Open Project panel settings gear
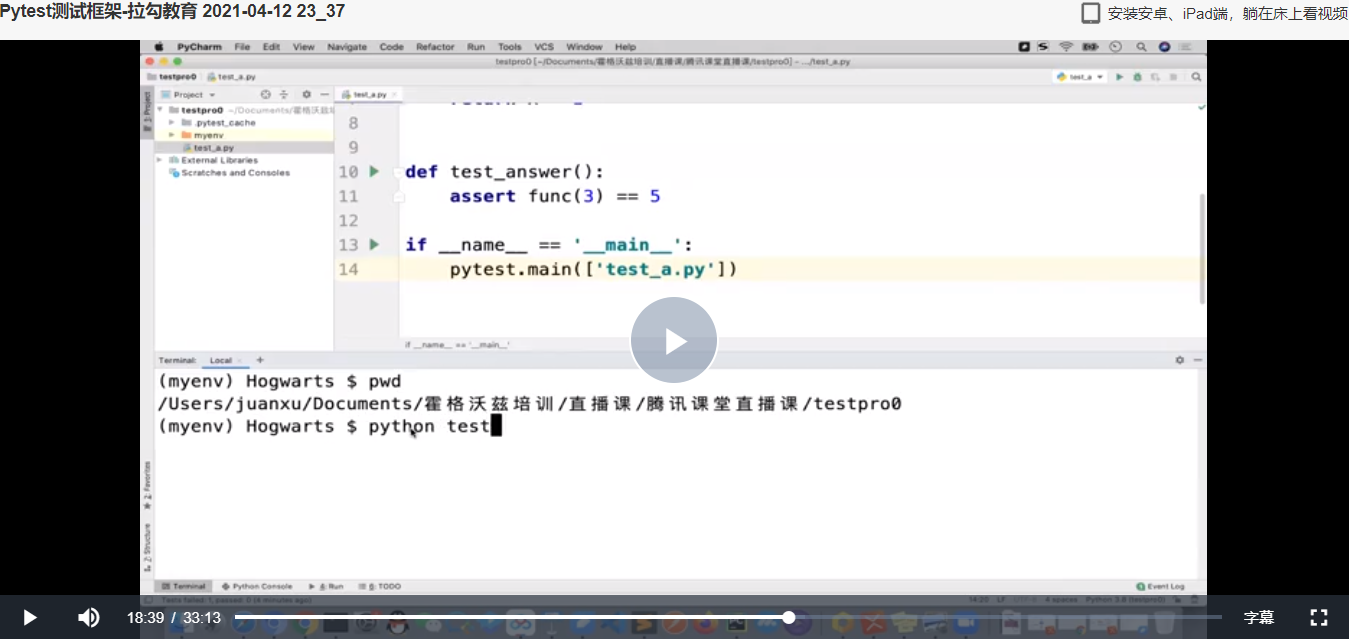This screenshot has width=1349, height=639. [x=306, y=95]
